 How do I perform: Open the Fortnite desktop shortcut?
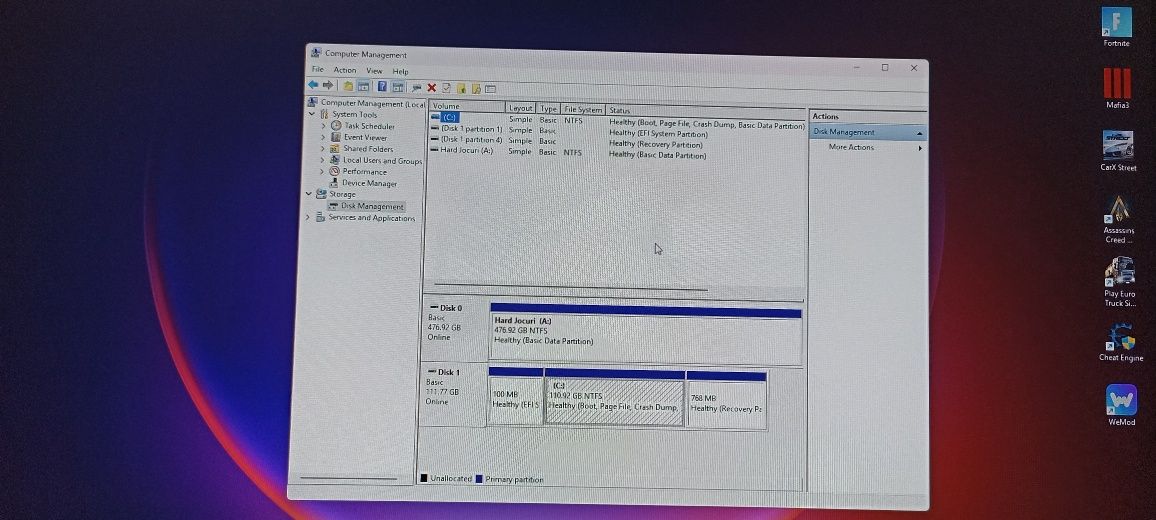coord(1116,27)
